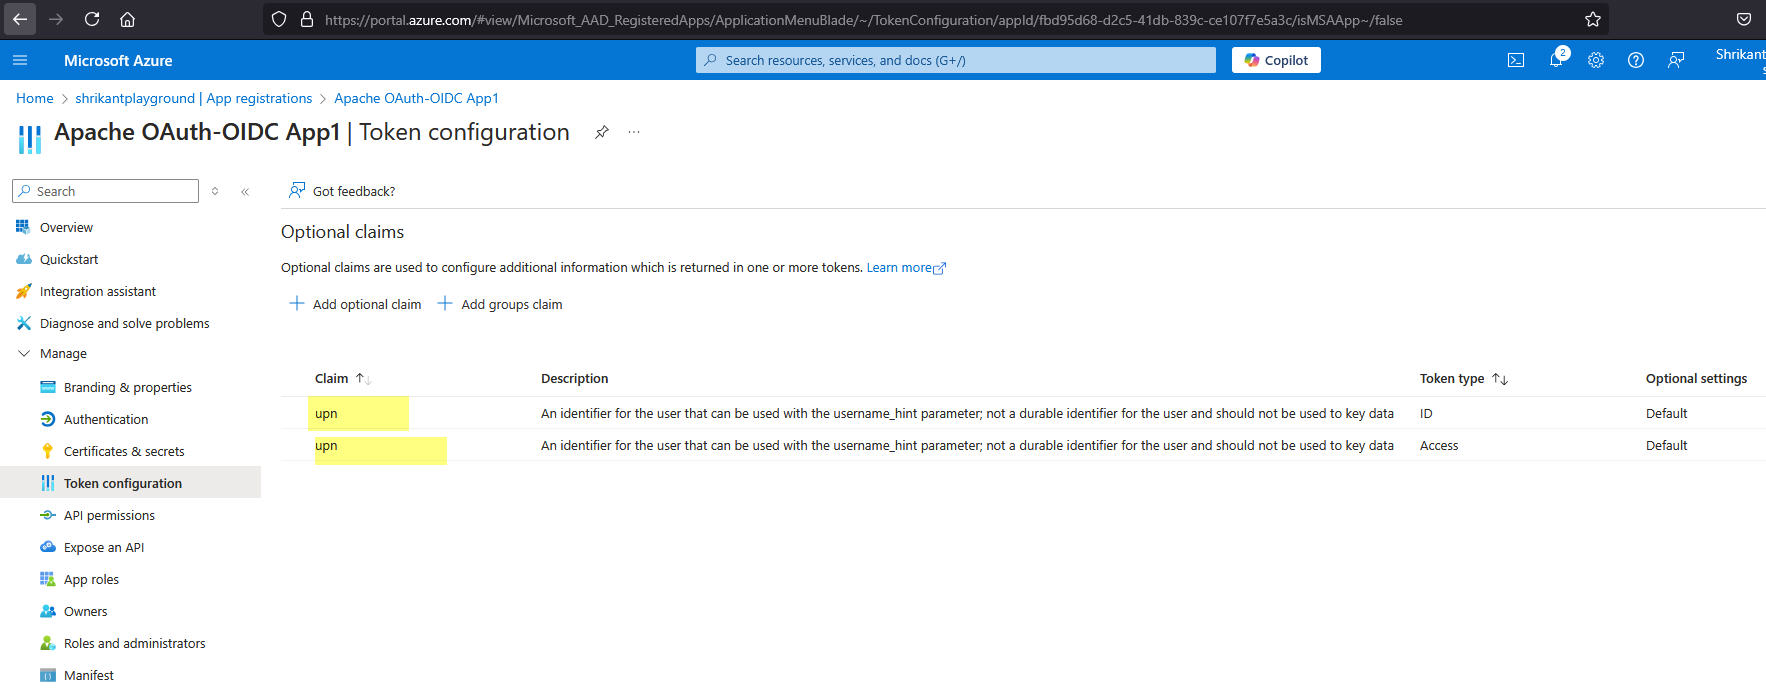Screen dimensions: 1766x698
Task: Click the sidebar expand/collapse arrows icon
Action: [x=215, y=191]
